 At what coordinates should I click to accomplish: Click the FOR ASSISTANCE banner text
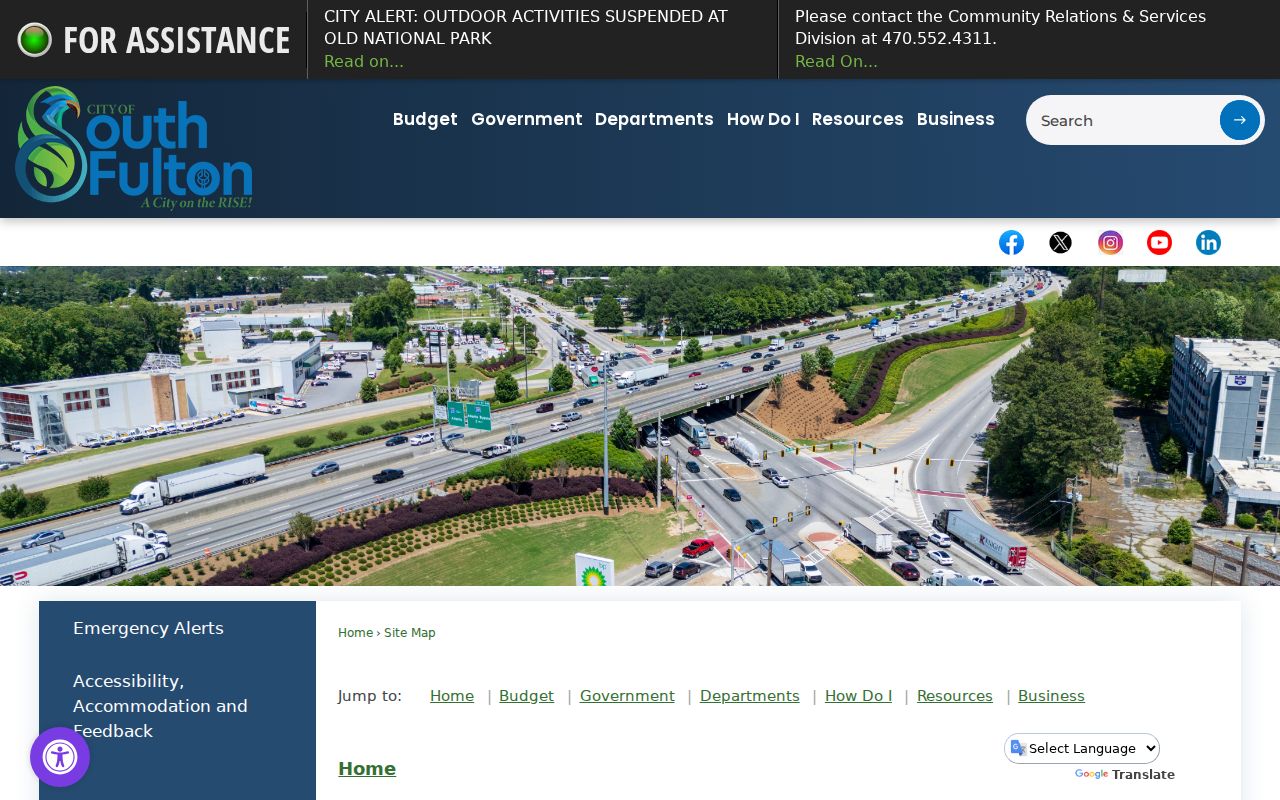click(x=177, y=40)
